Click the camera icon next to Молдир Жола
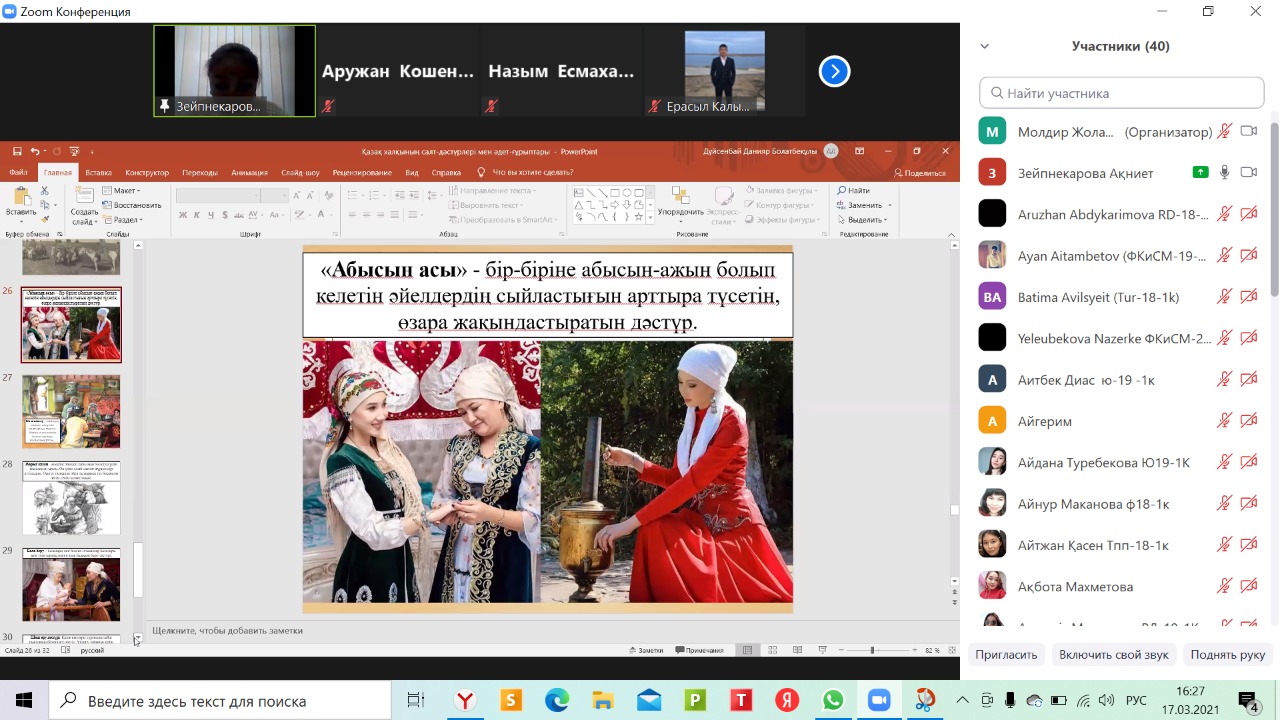The width and height of the screenshot is (1280, 720). (x=1248, y=131)
